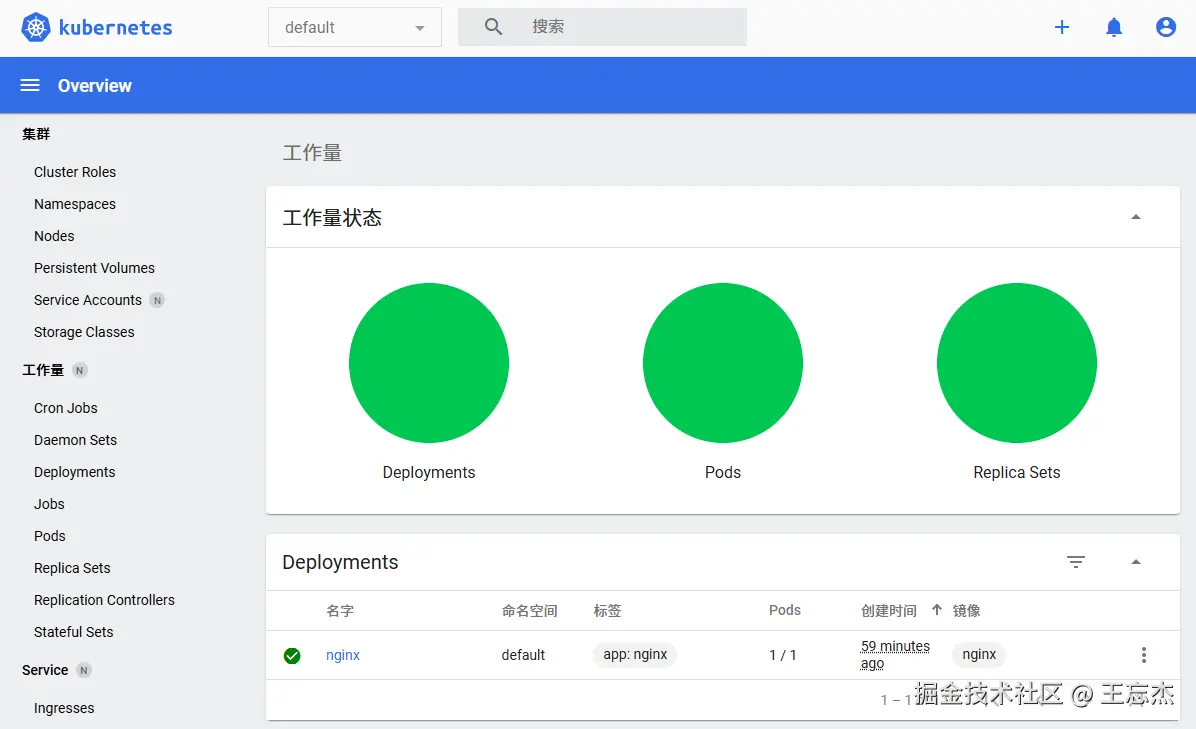The width and height of the screenshot is (1196, 729).
Task: Open Jobs in the sidebar
Action: coord(49,504)
